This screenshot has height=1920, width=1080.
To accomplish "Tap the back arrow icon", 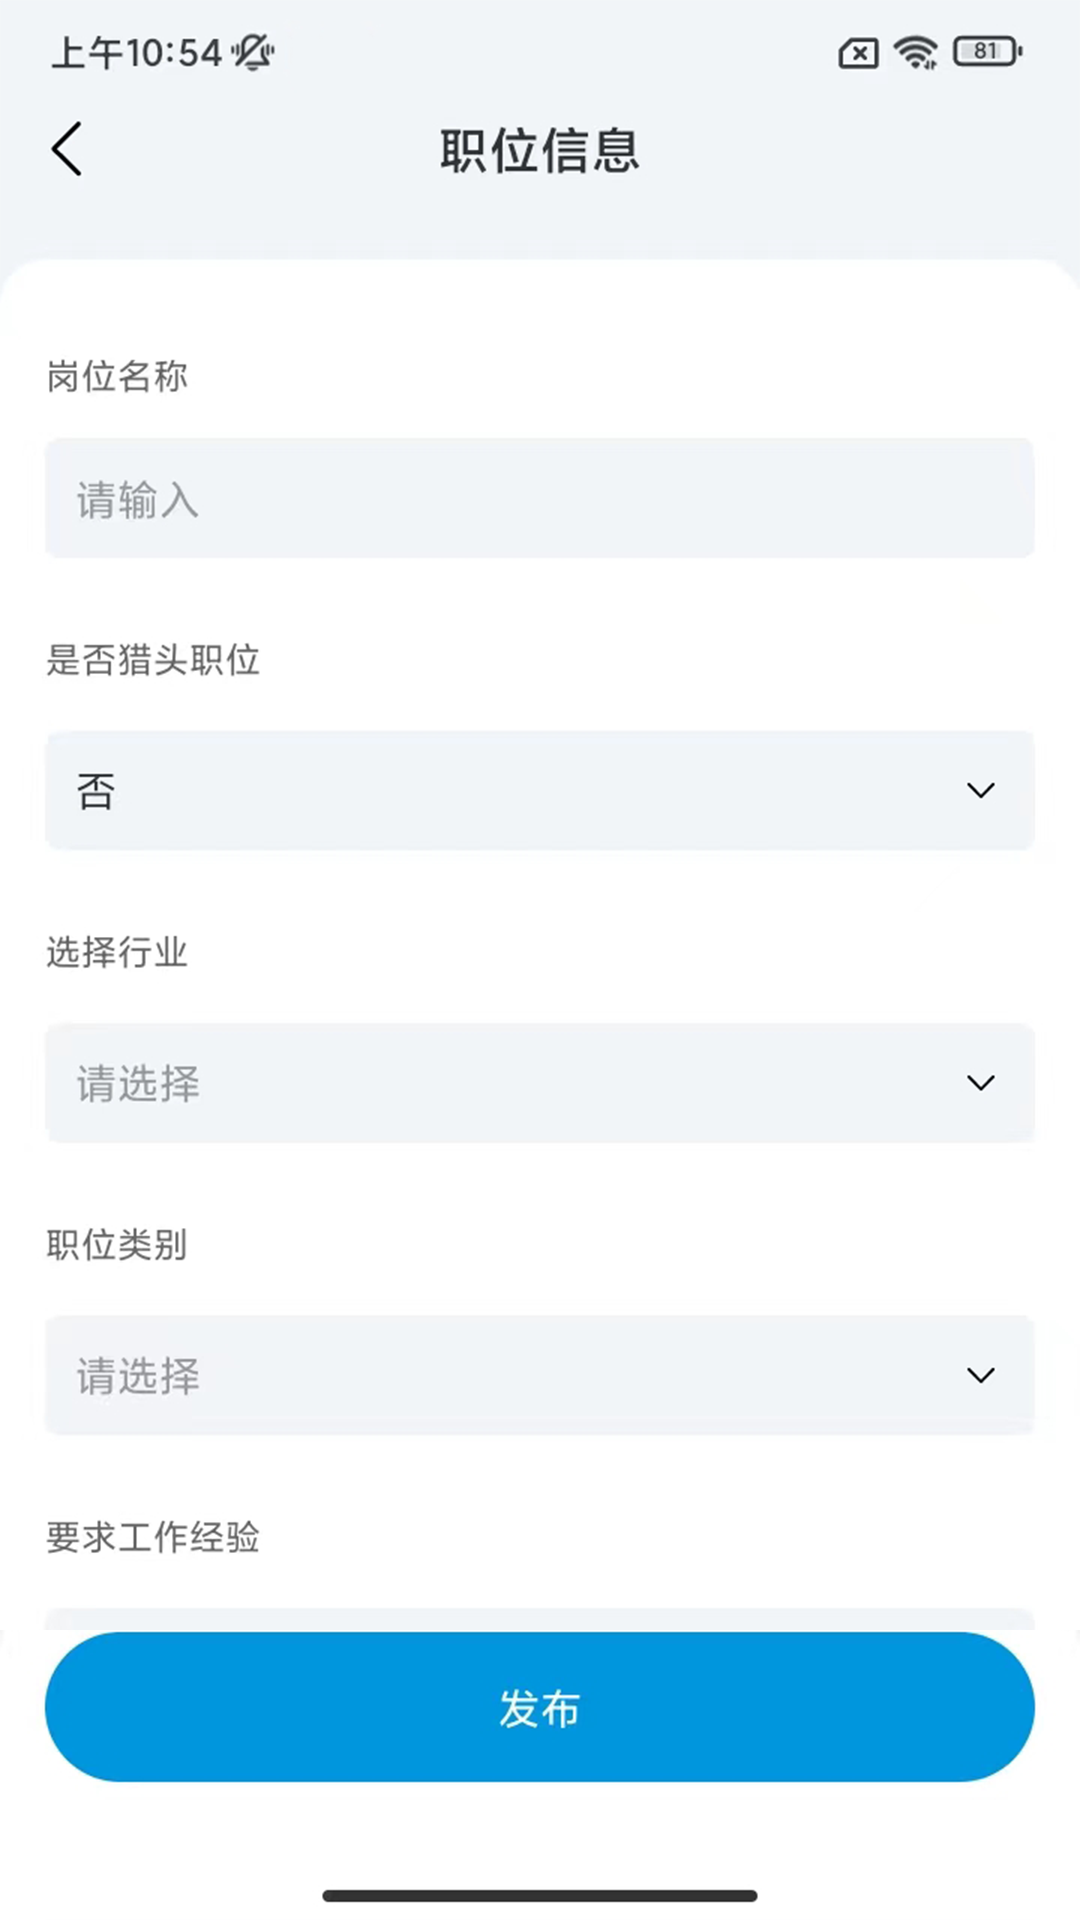I will pos(67,150).
